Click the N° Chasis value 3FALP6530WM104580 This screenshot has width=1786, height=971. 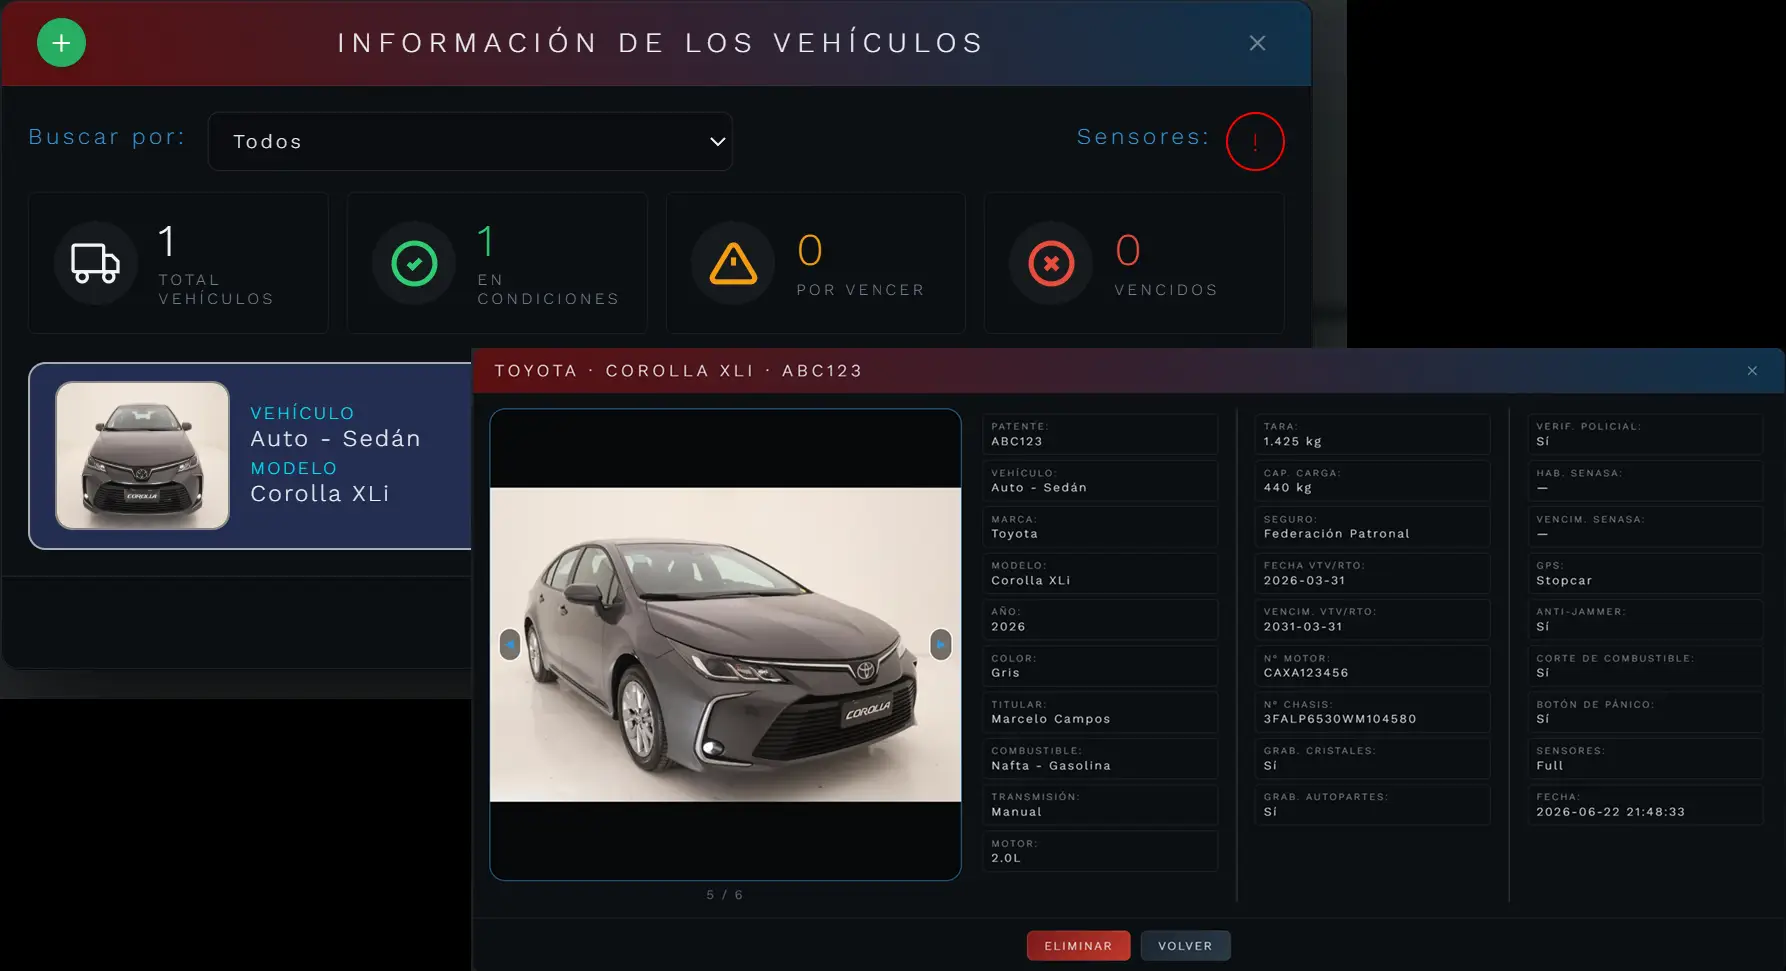1340,719
